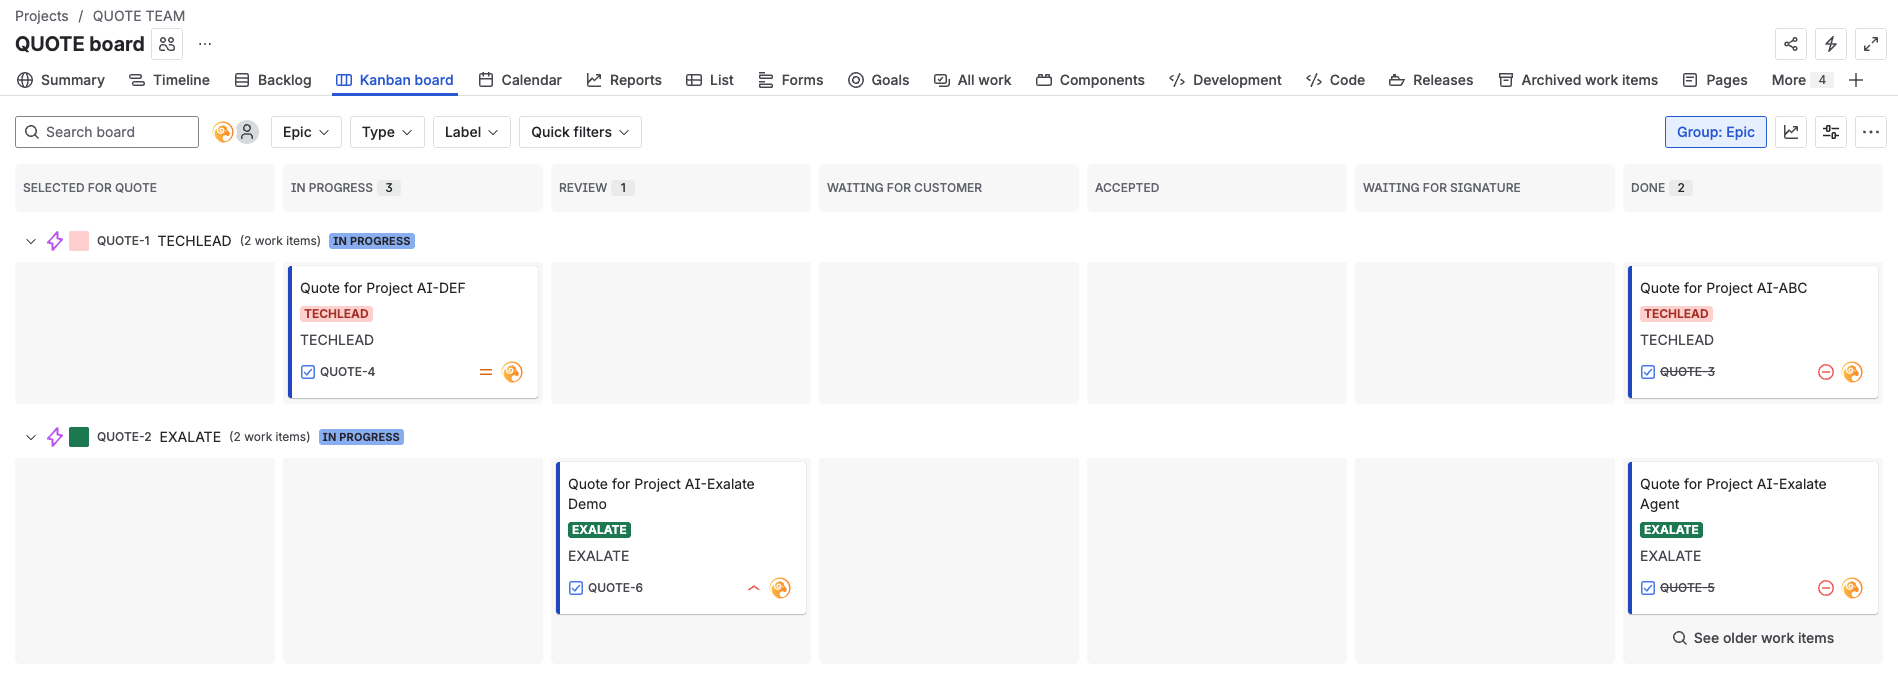The width and height of the screenshot is (1898, 693).
Task: Expand the Quick filters dropdown
Action: [x=580, y=132]
